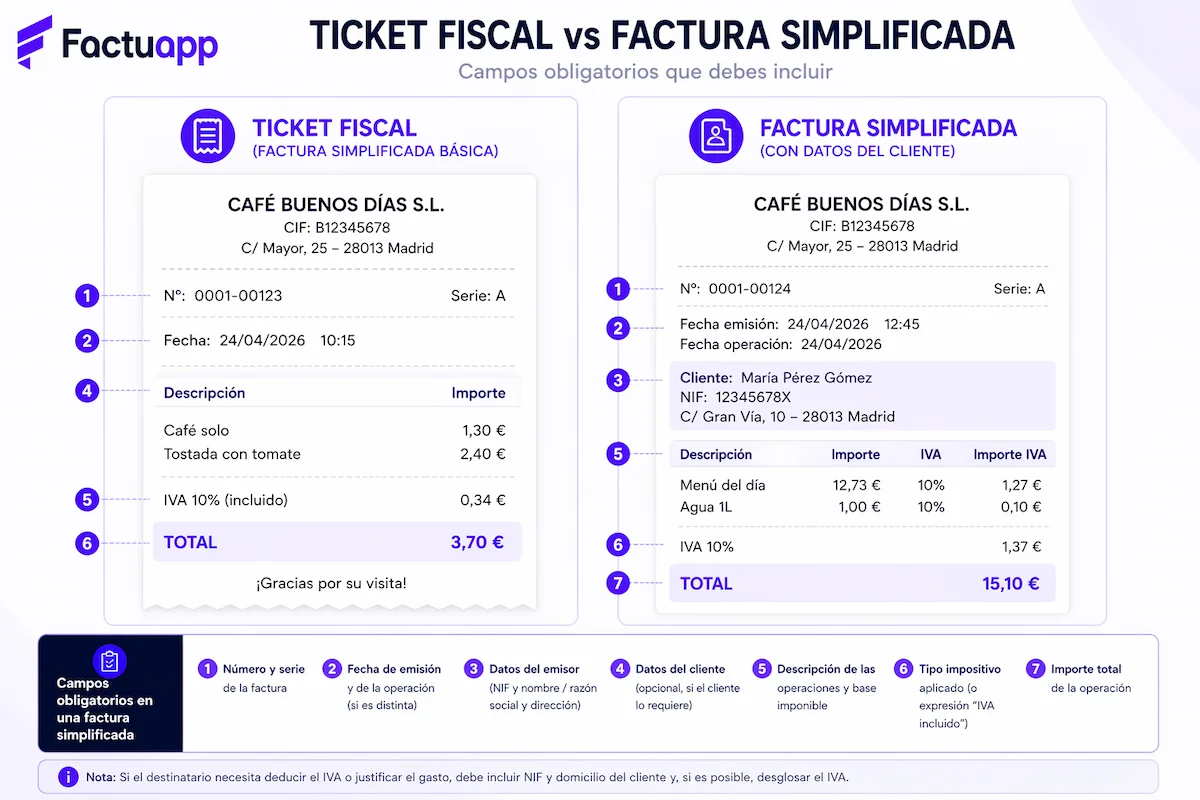Click badge 7 beside the 15,10 € total
1200x800 pixels.
pyautogui.click(x=619, y=584)
